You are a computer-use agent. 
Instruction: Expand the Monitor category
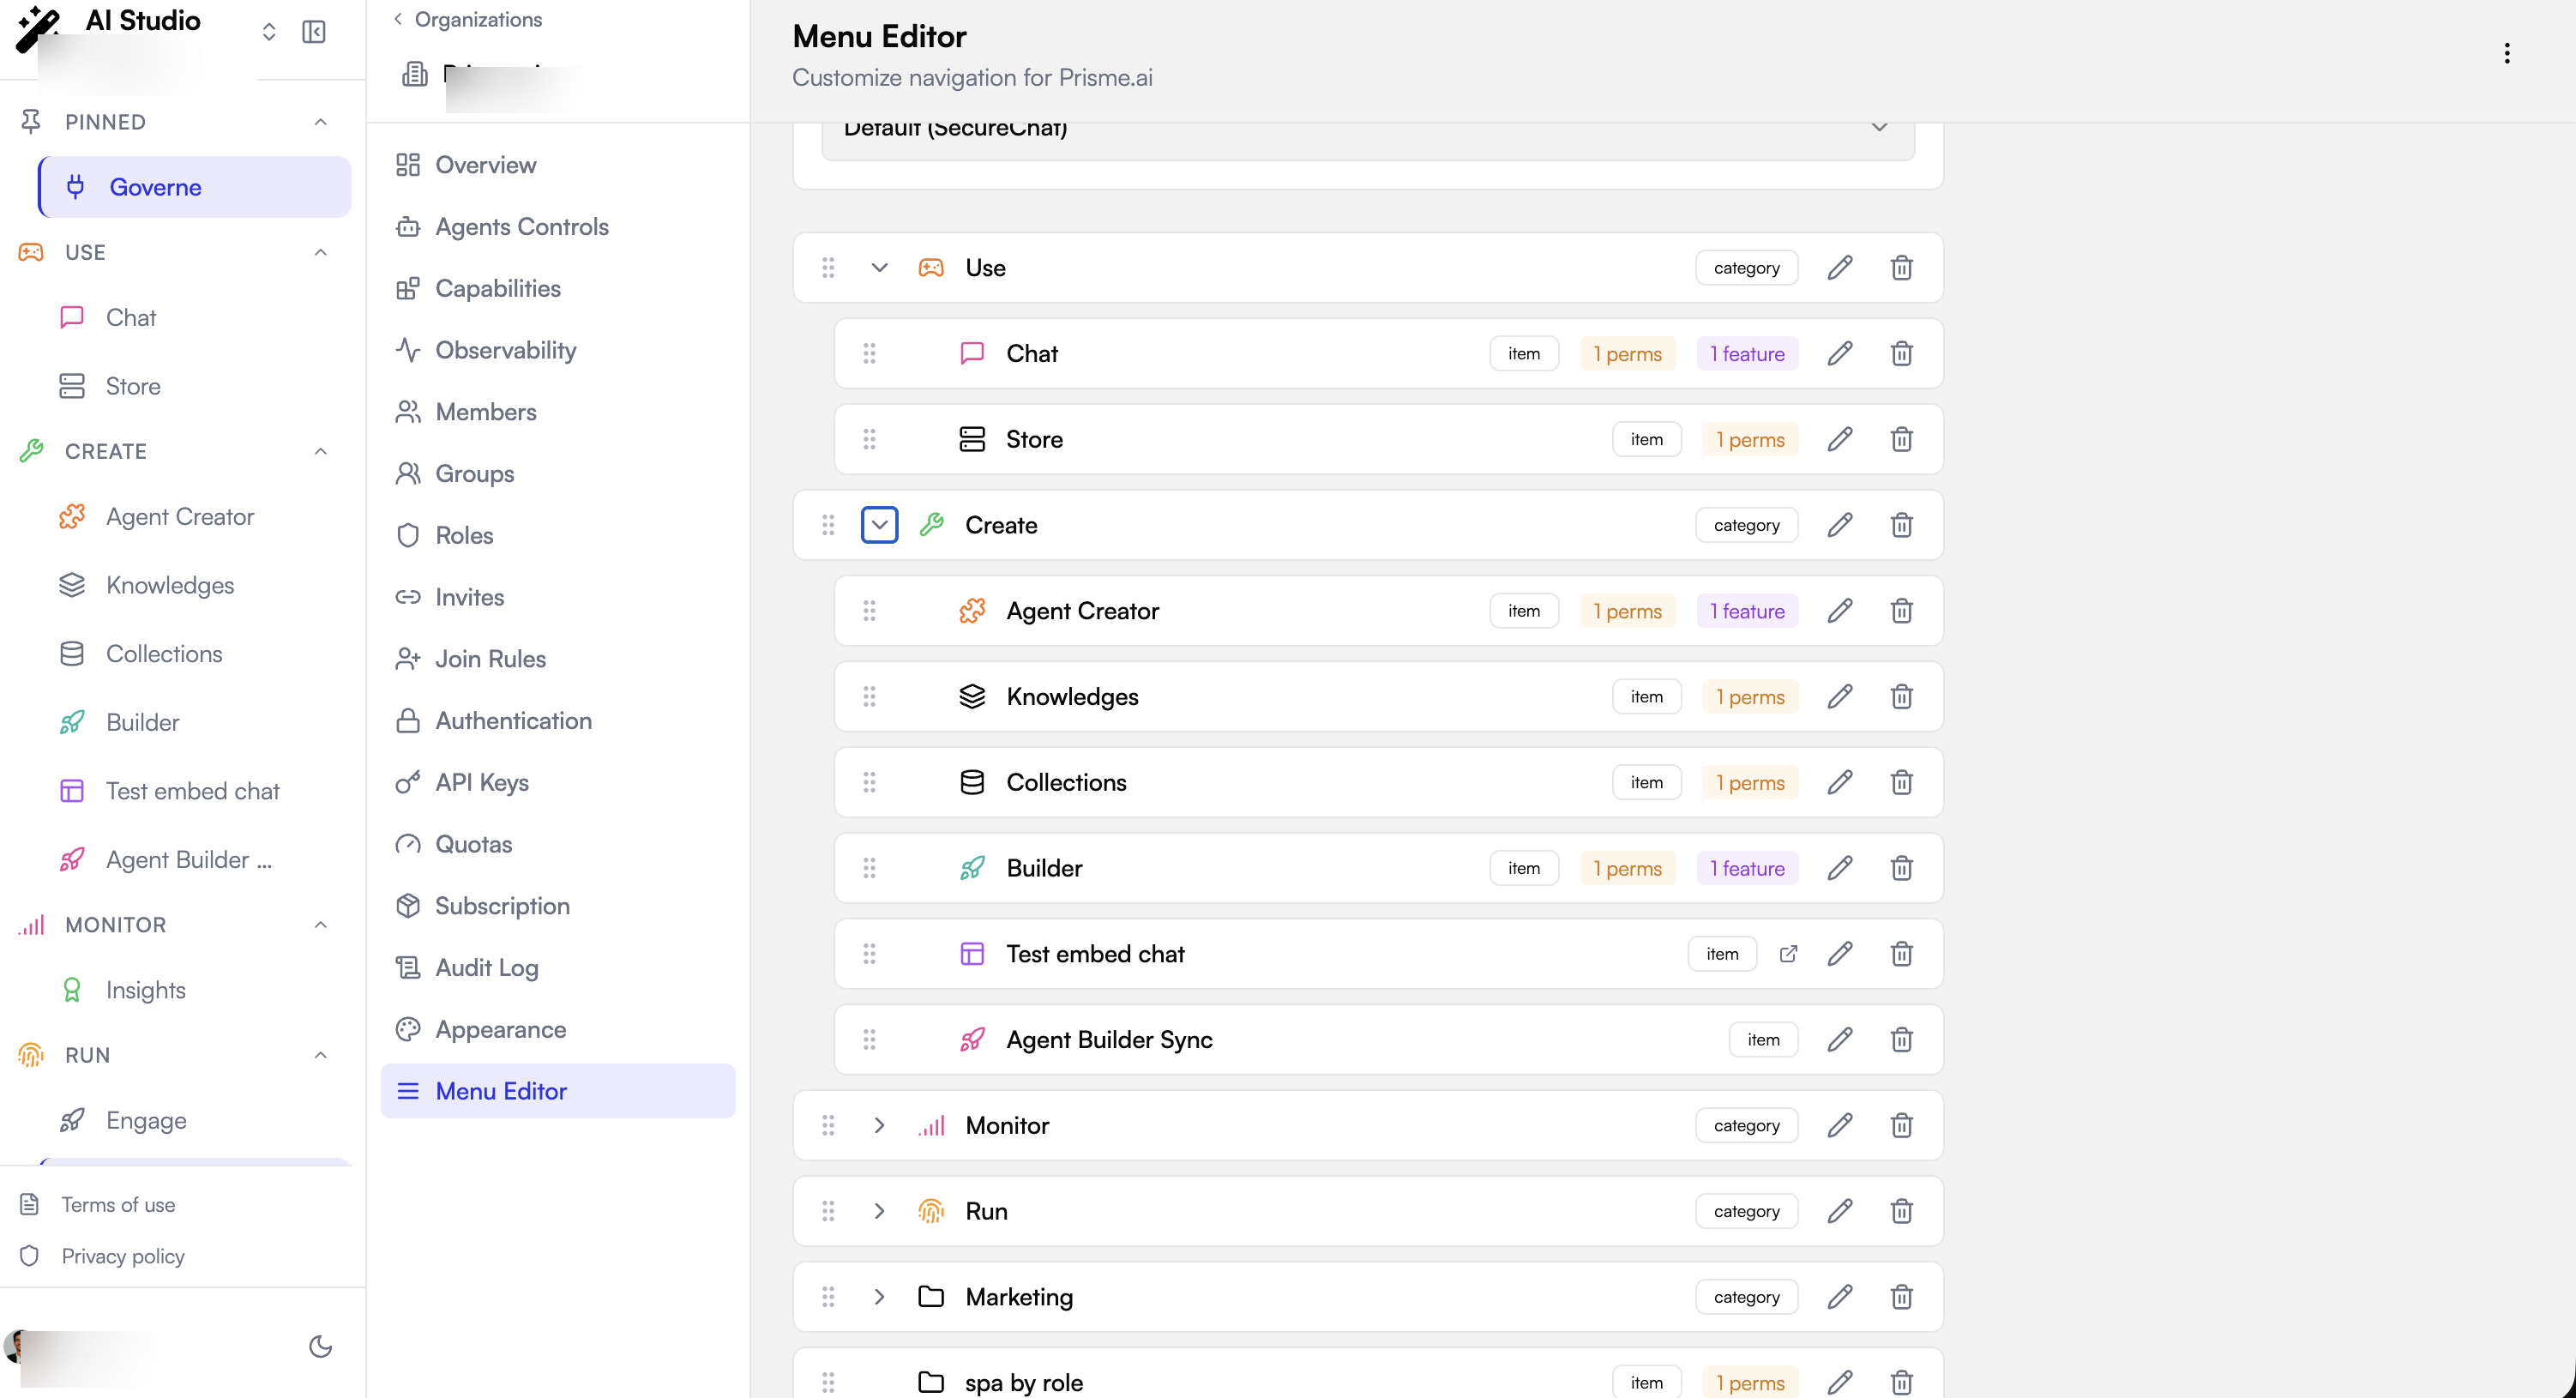(879, 1125)
